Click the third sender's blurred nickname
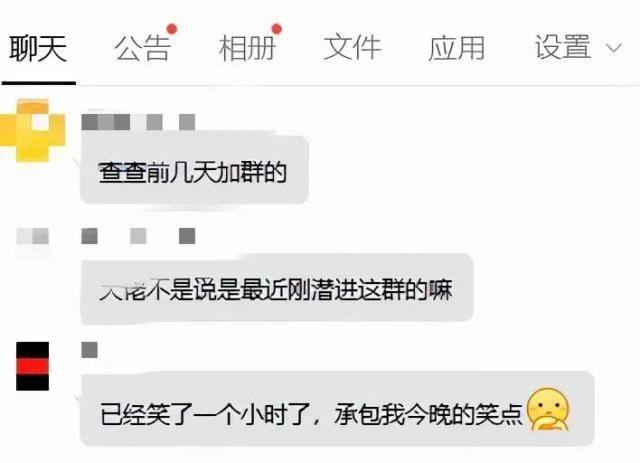640x463 pixels. [89, 350]
